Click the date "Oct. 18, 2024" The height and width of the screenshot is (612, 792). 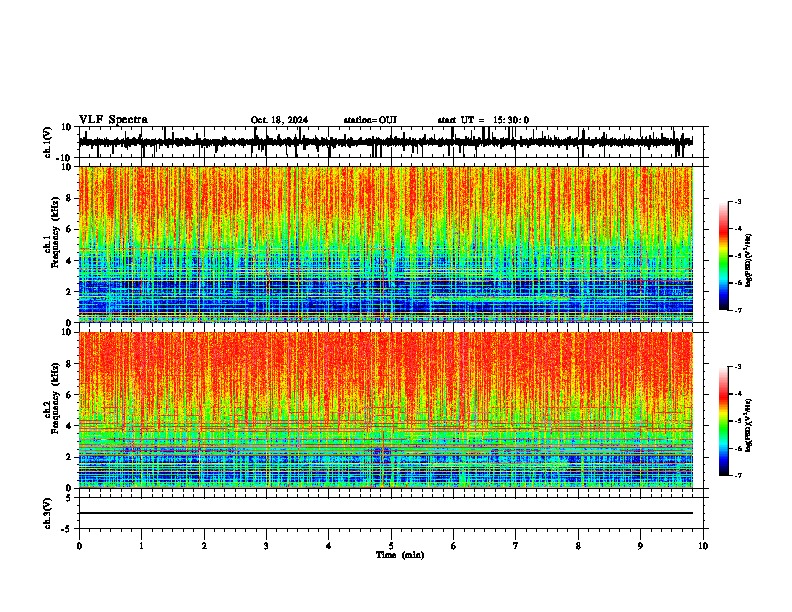(279, 120)
